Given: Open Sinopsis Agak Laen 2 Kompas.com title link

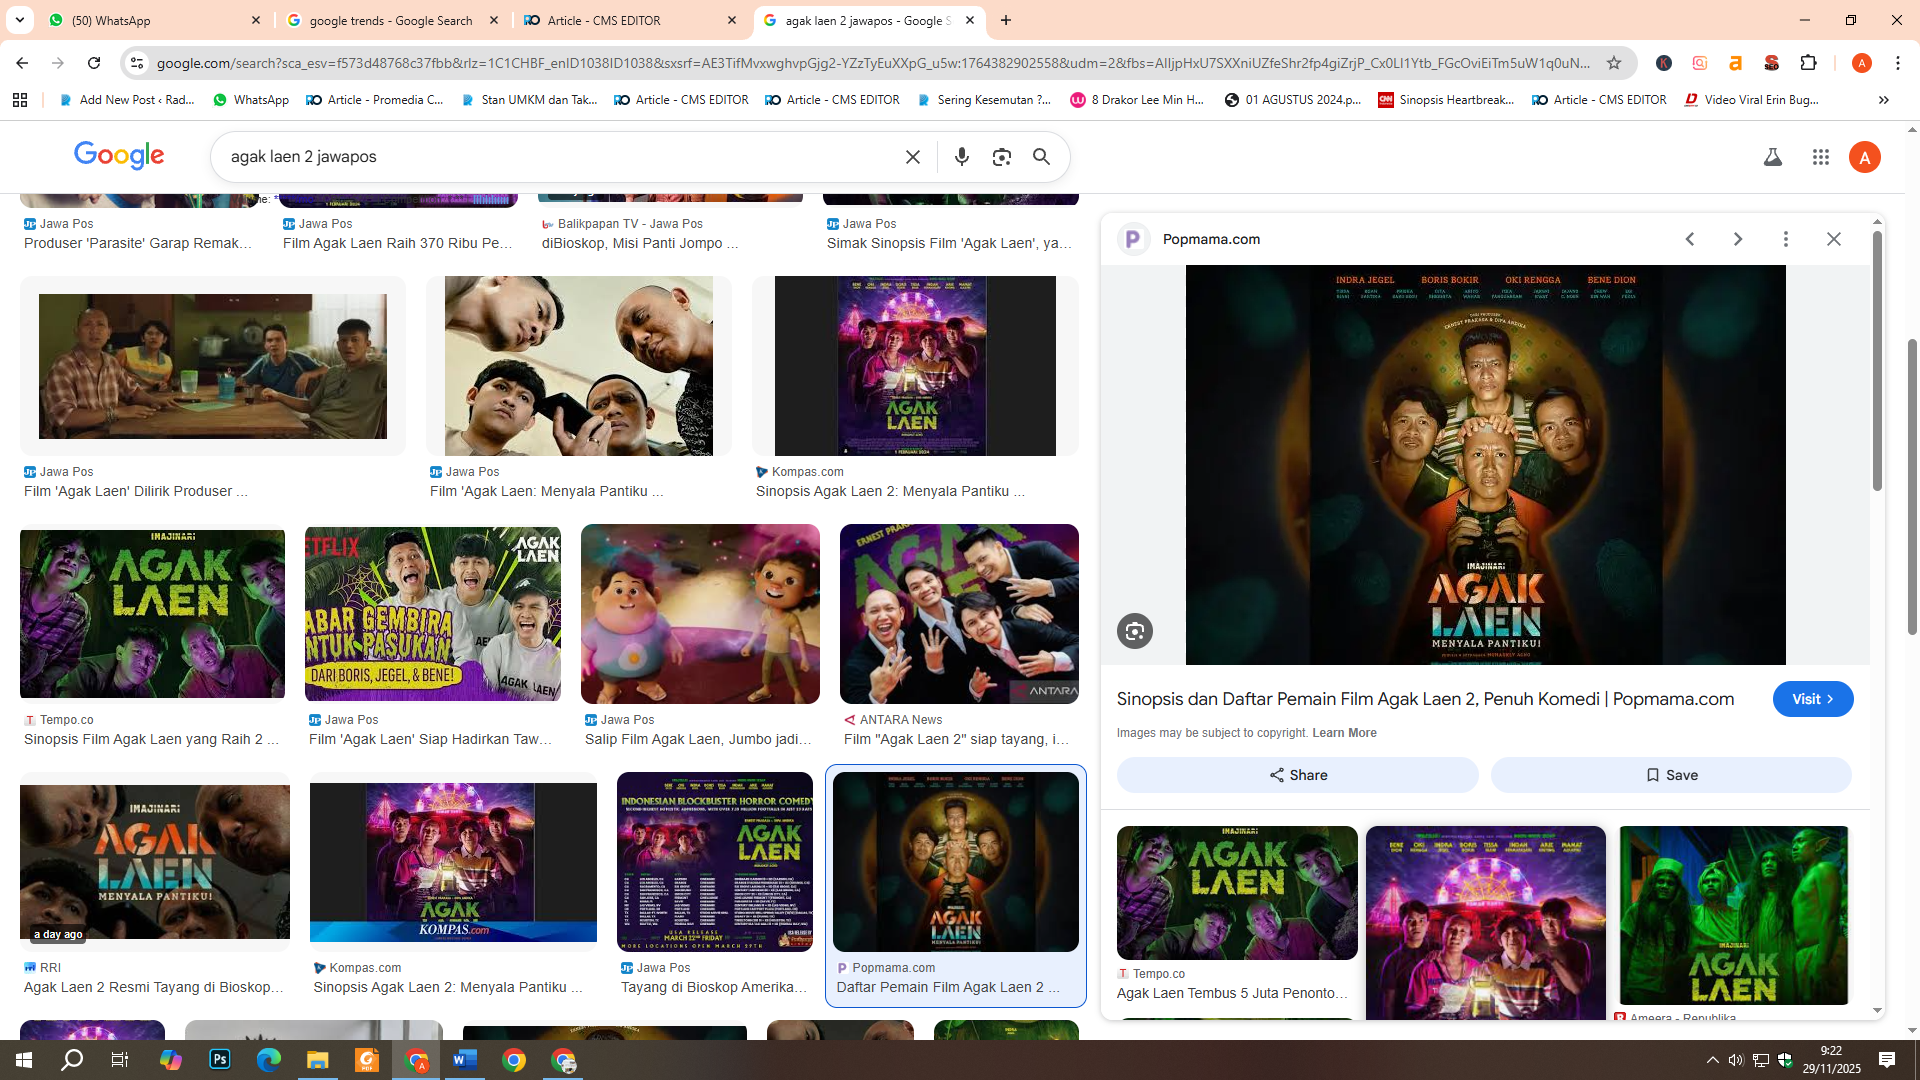Looking at the screenshot, I should [890, 491].
